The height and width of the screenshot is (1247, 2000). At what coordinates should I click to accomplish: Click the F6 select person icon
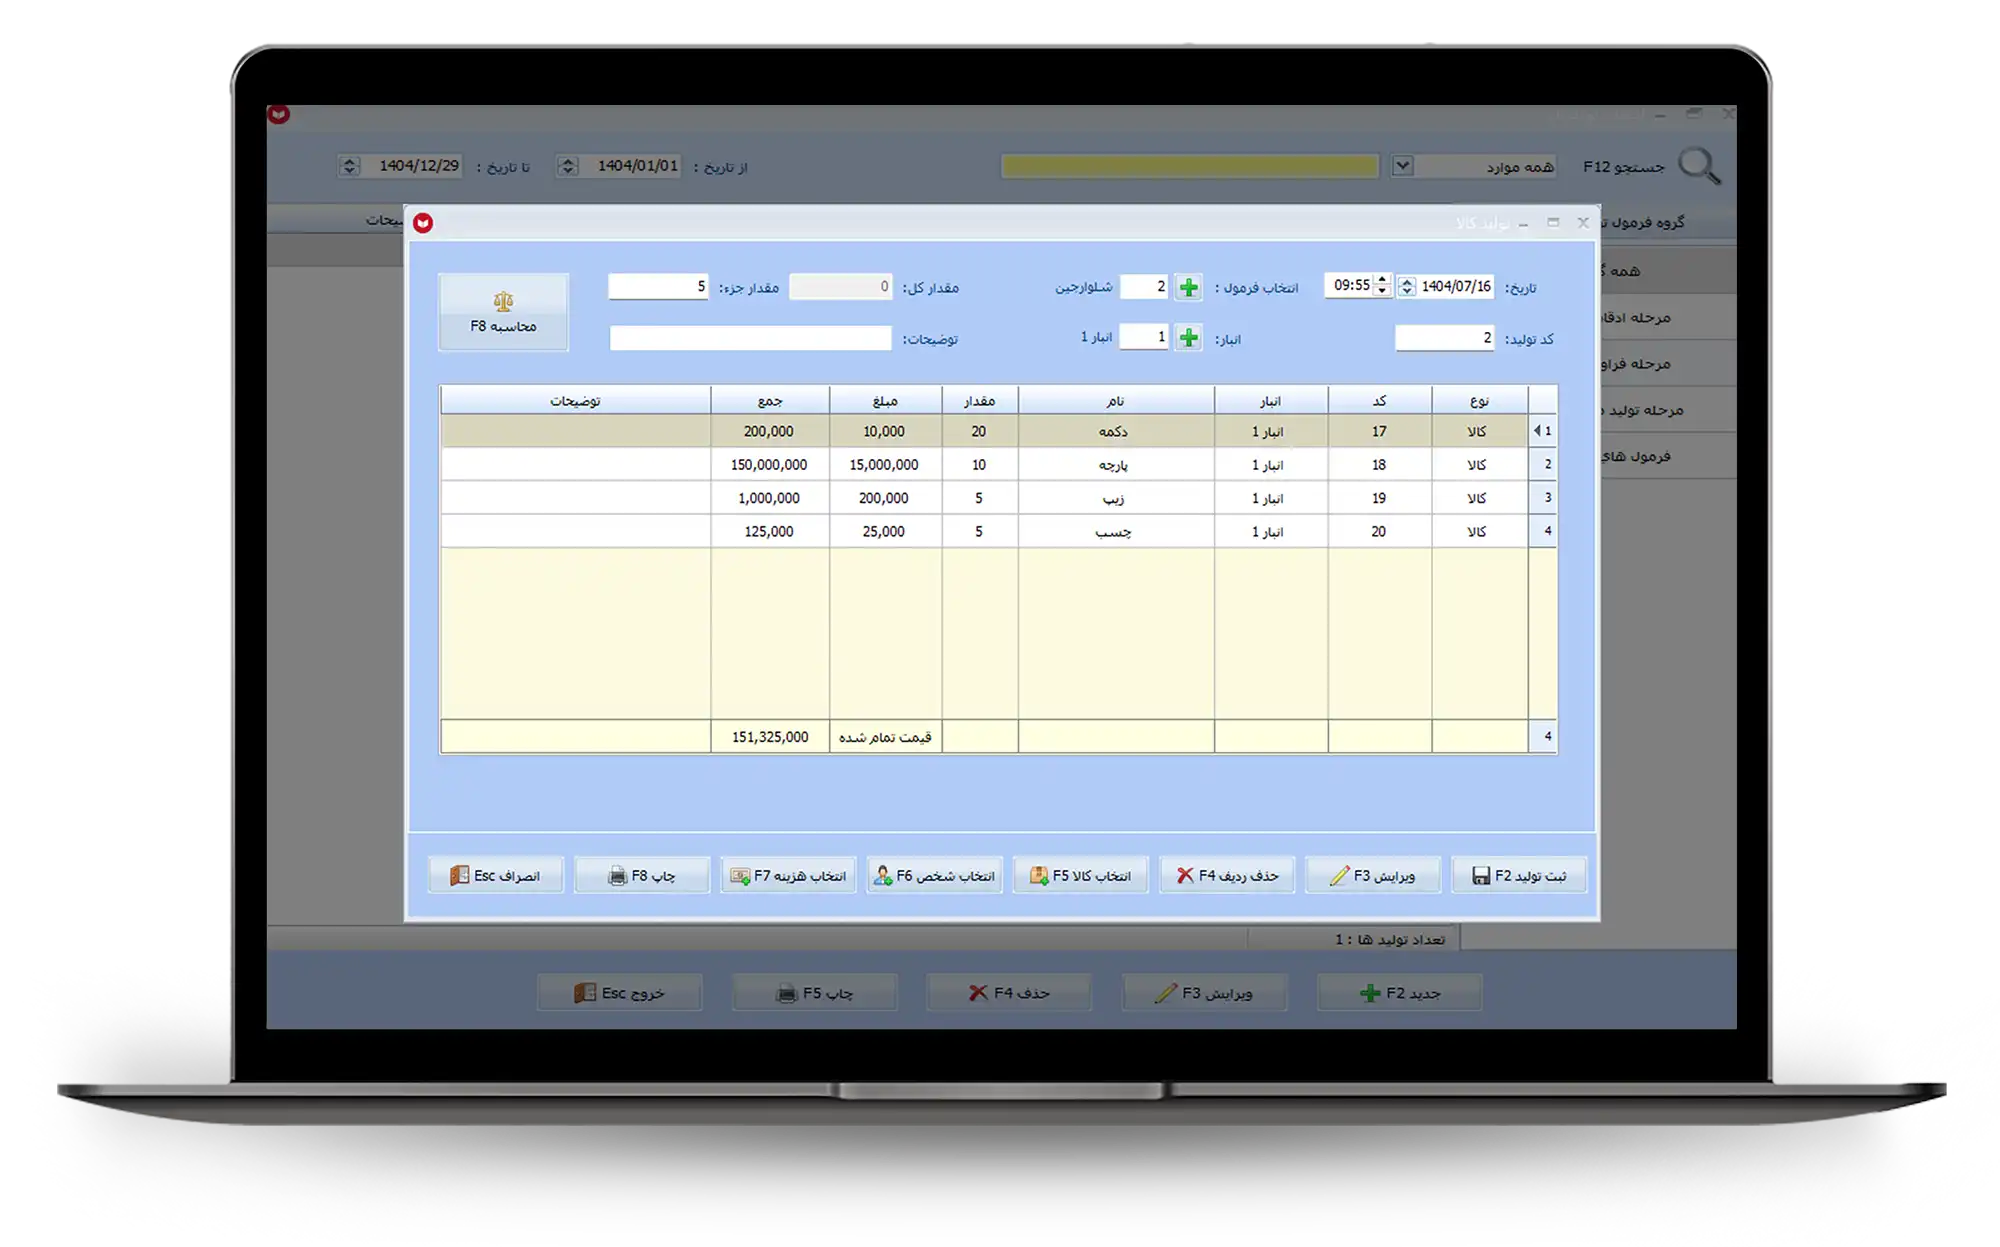tap(882, 876)
